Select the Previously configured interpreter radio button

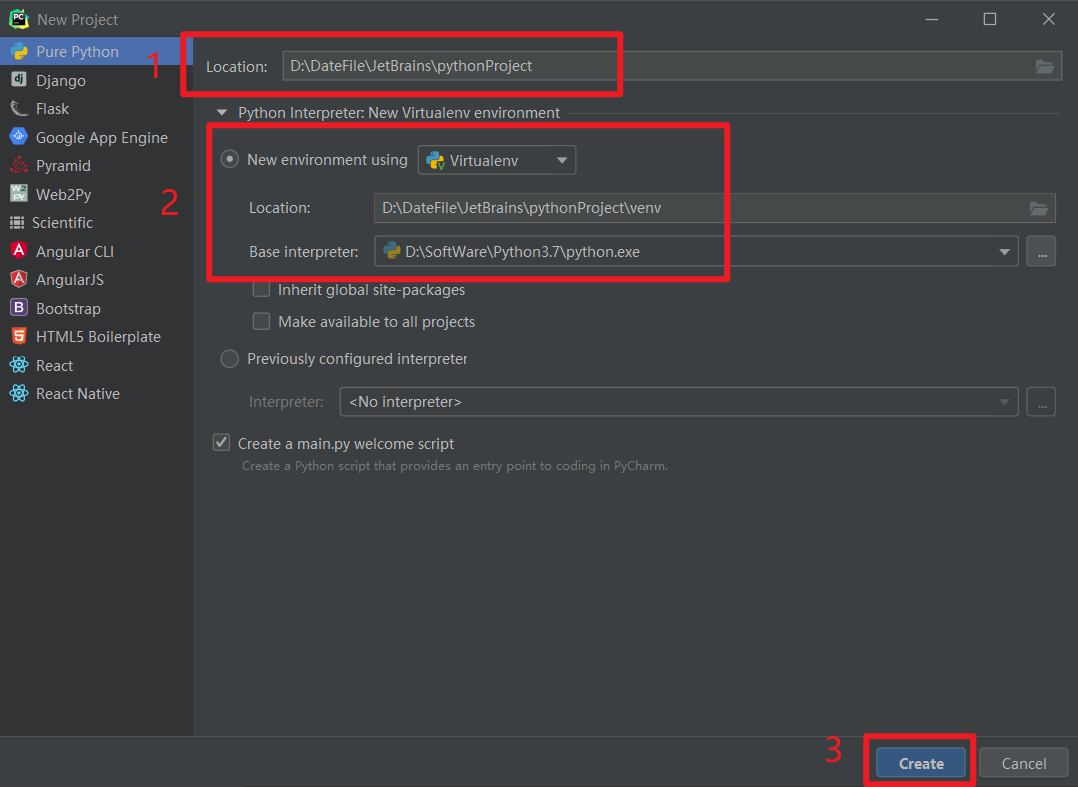pyautogui.click(x=230, y=359)
